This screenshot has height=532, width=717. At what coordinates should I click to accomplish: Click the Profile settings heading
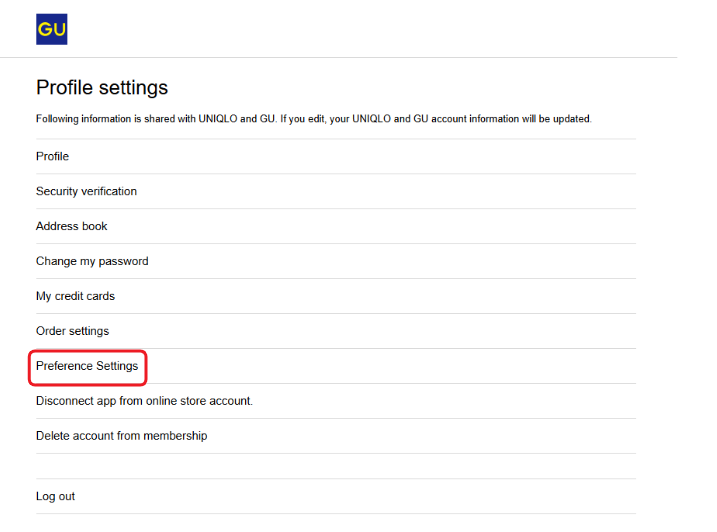[x=102, y=87]
